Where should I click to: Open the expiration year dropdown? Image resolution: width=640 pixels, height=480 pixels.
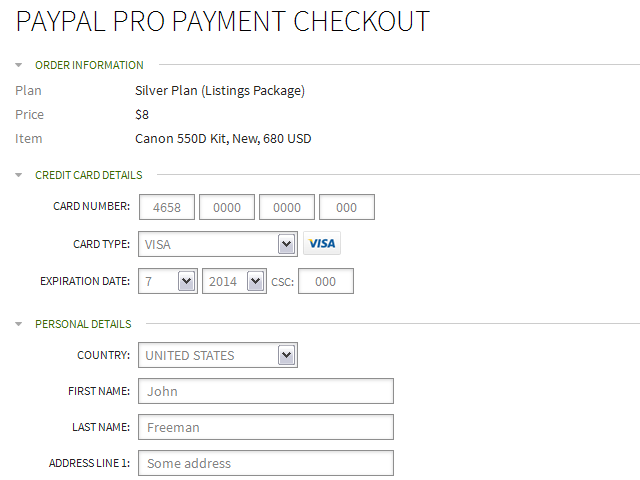click(234, 281)
